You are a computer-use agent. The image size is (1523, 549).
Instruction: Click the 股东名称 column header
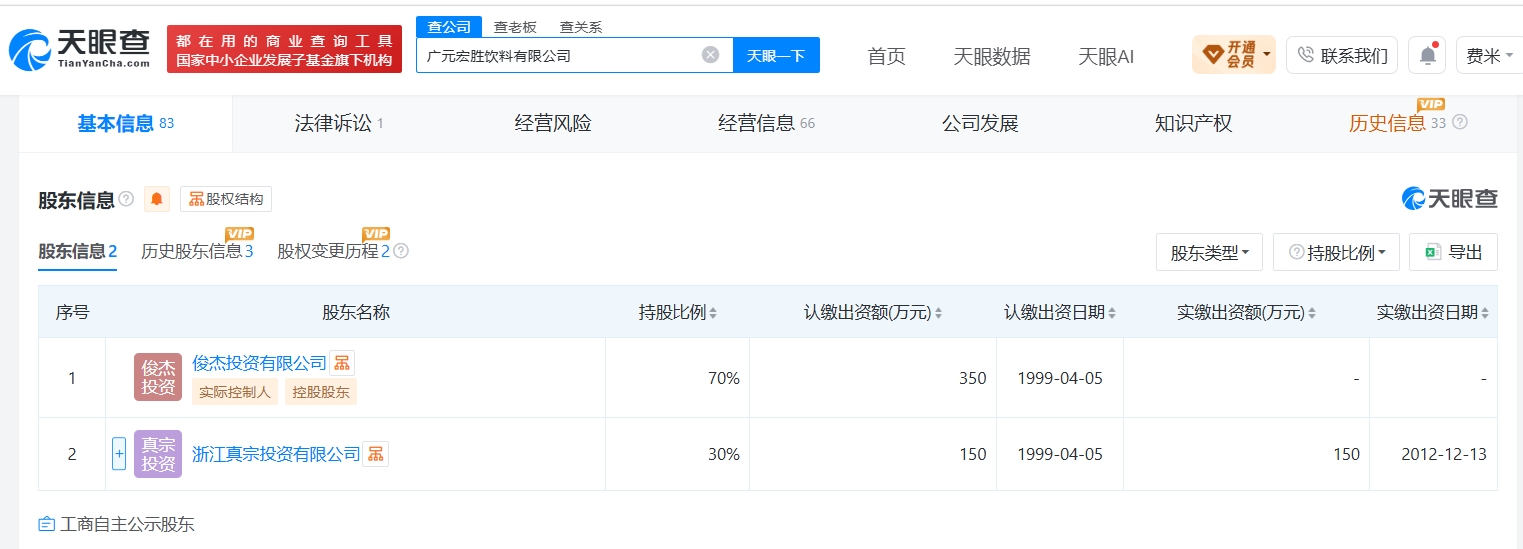356,312
